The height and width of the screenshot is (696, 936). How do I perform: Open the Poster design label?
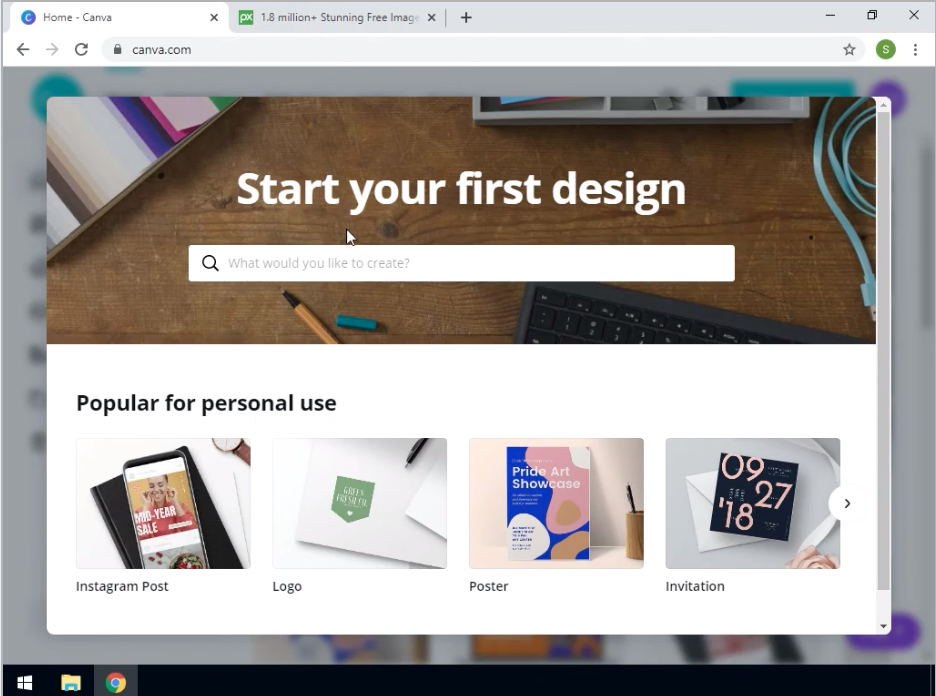click(488, 586)
